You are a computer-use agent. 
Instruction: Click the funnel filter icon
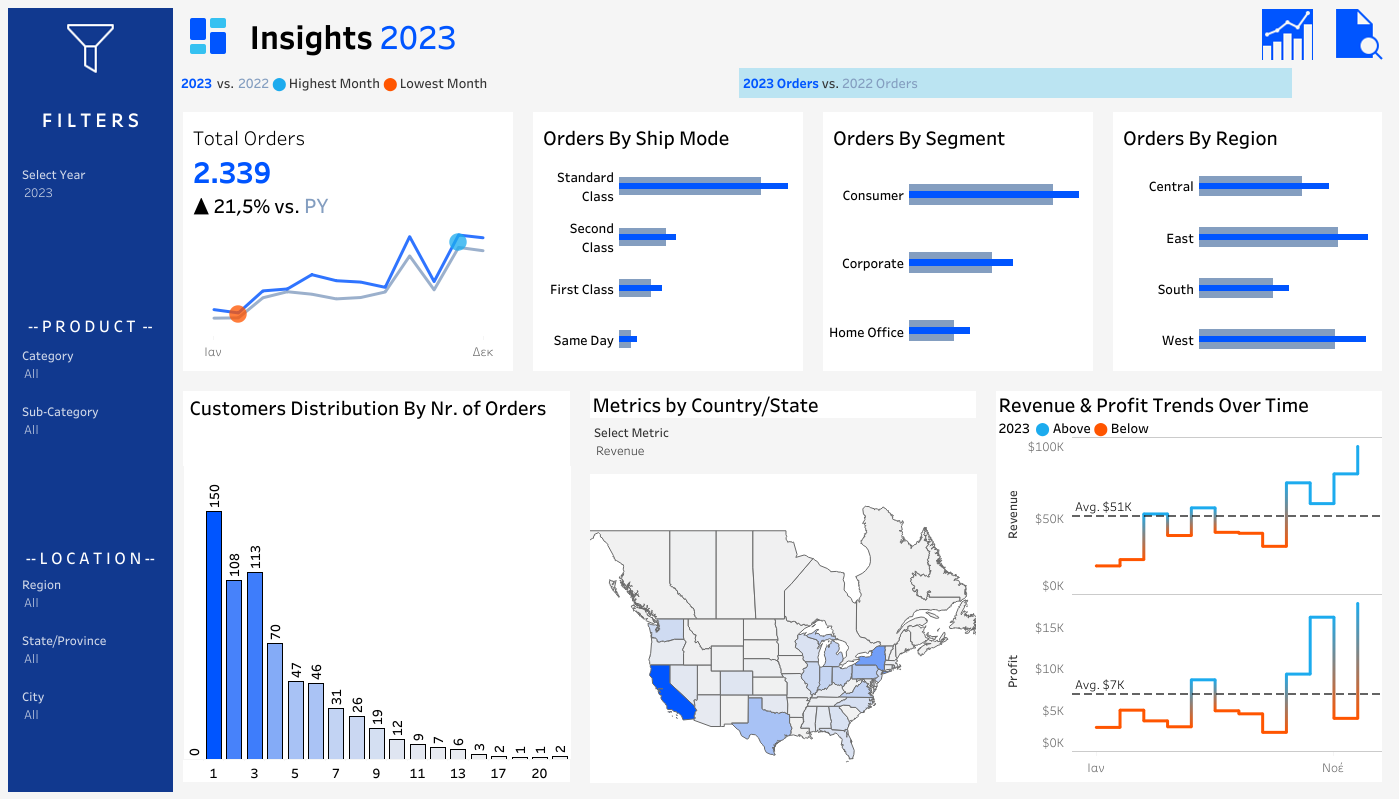click(x=90, y=47)
